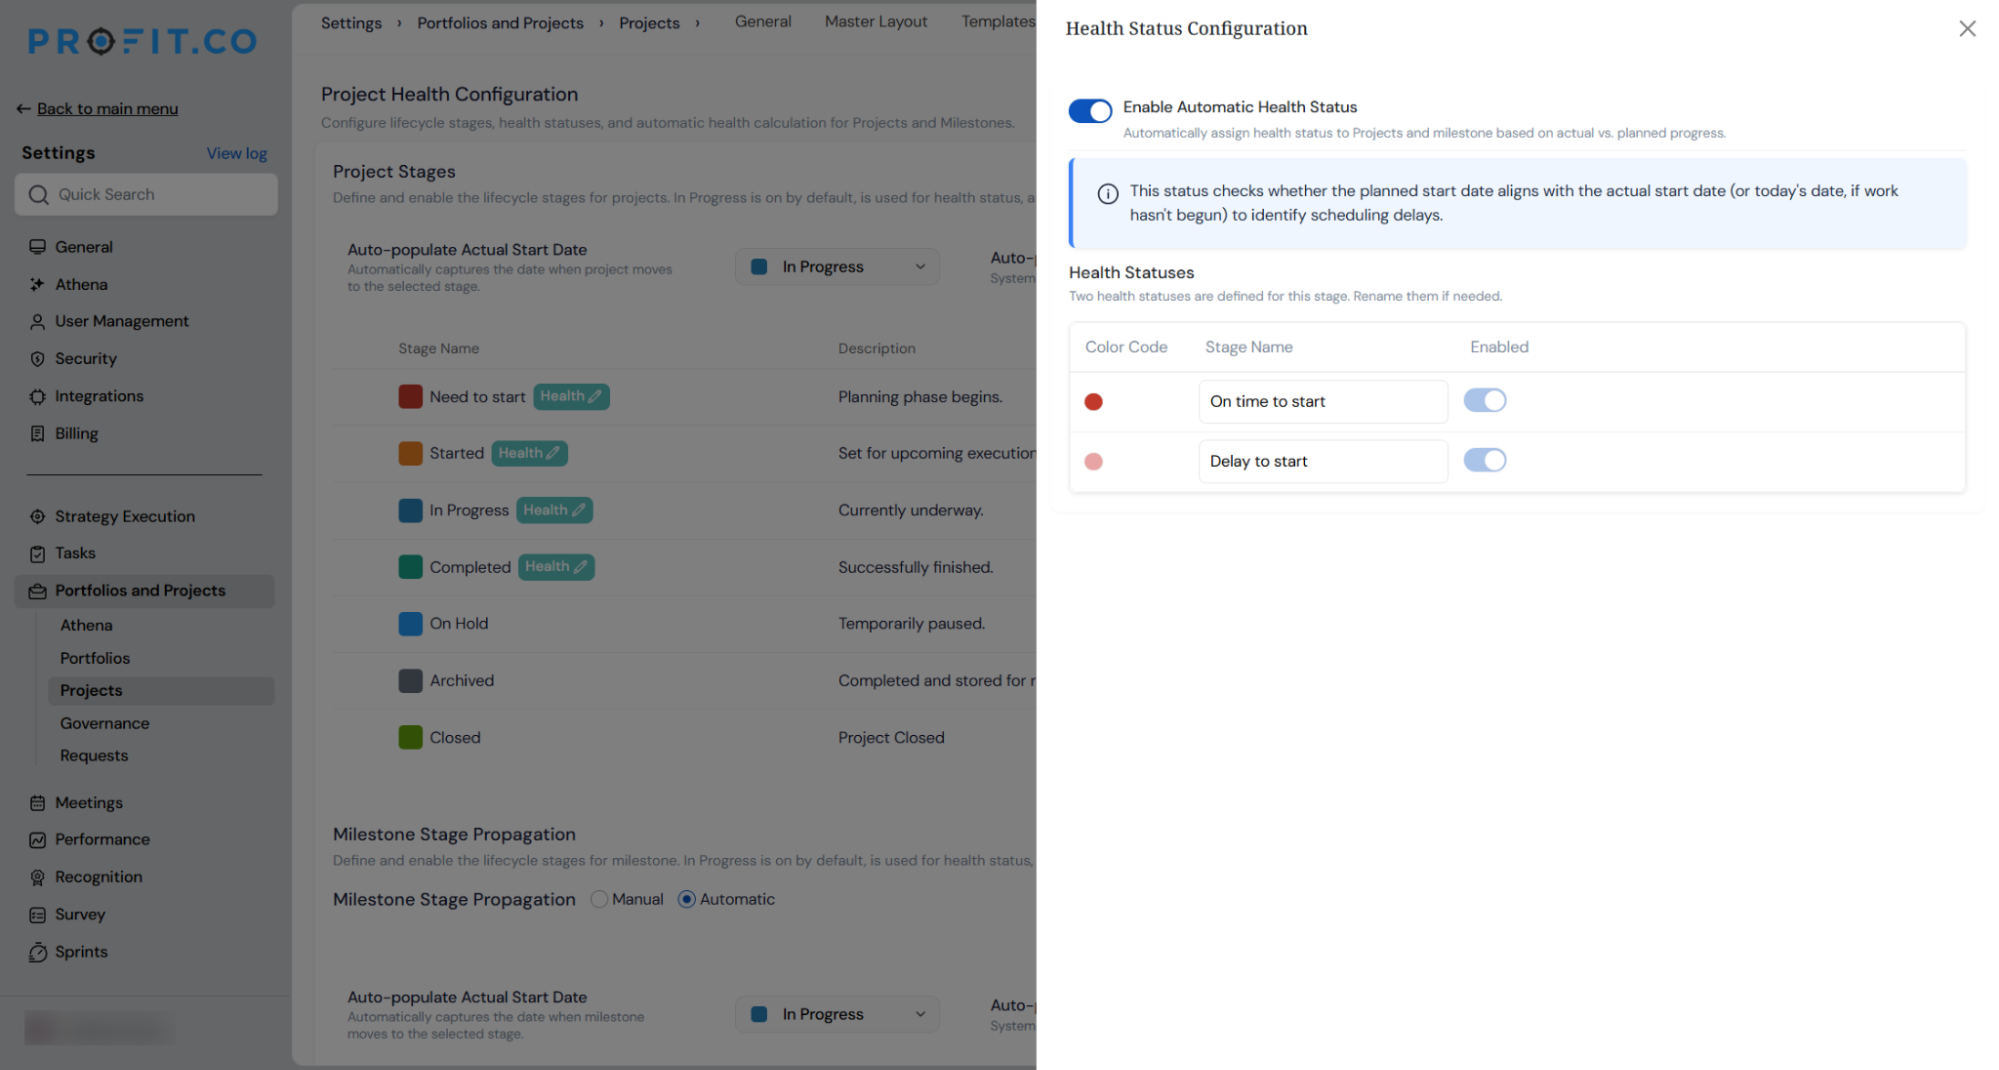Click the Survey icon
Viewport: 1999px width, 1070px height.
point(37,915)
